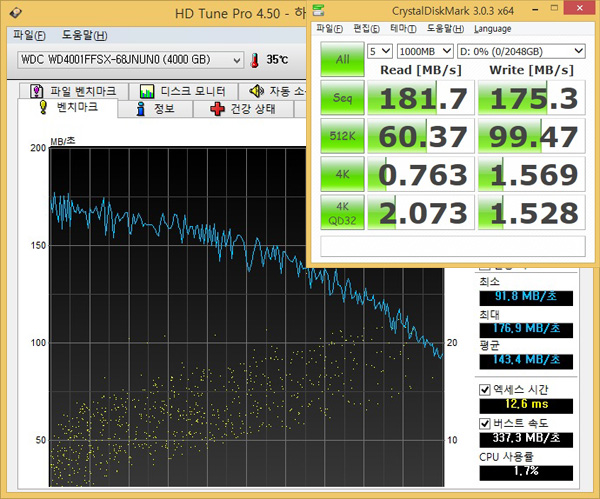Open CrystalDiskMark 편집(E) menu

tap(367, 29)
